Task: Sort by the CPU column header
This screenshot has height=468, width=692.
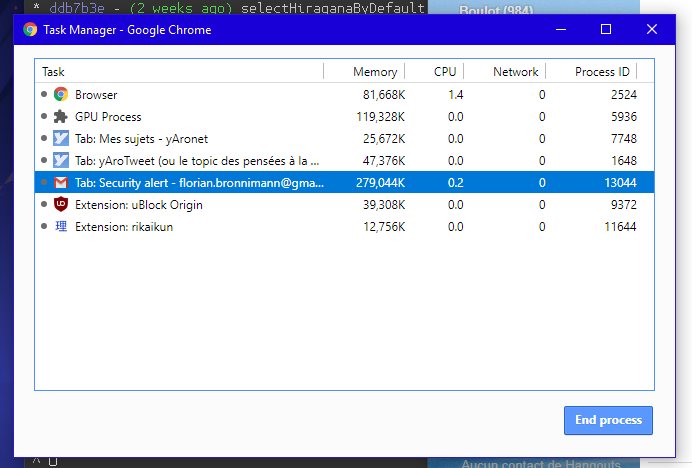Action: pos(444,72)
